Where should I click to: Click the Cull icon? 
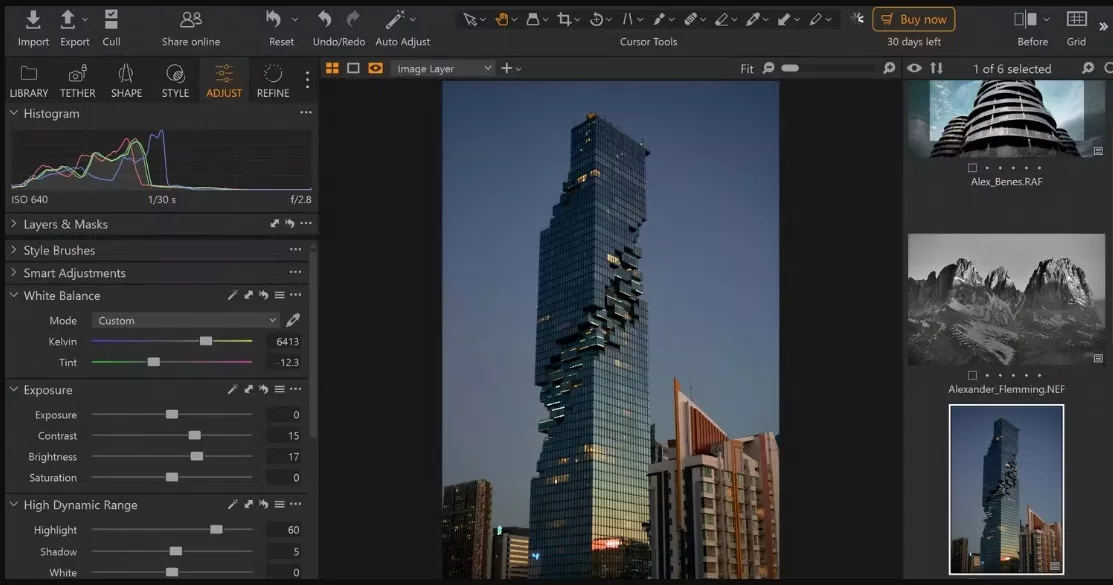point(111,20)
